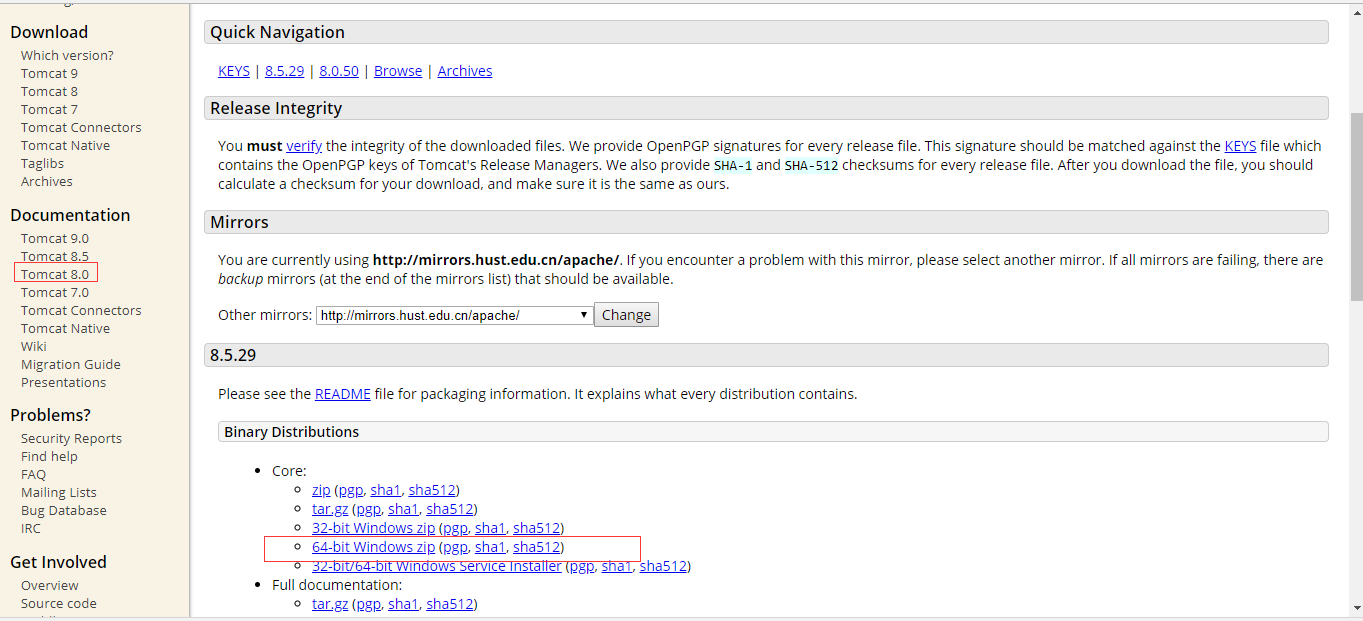Open sha1 checksum for Core zip
The width and height of the screenshot is (1363, 621).
[385, 490]
